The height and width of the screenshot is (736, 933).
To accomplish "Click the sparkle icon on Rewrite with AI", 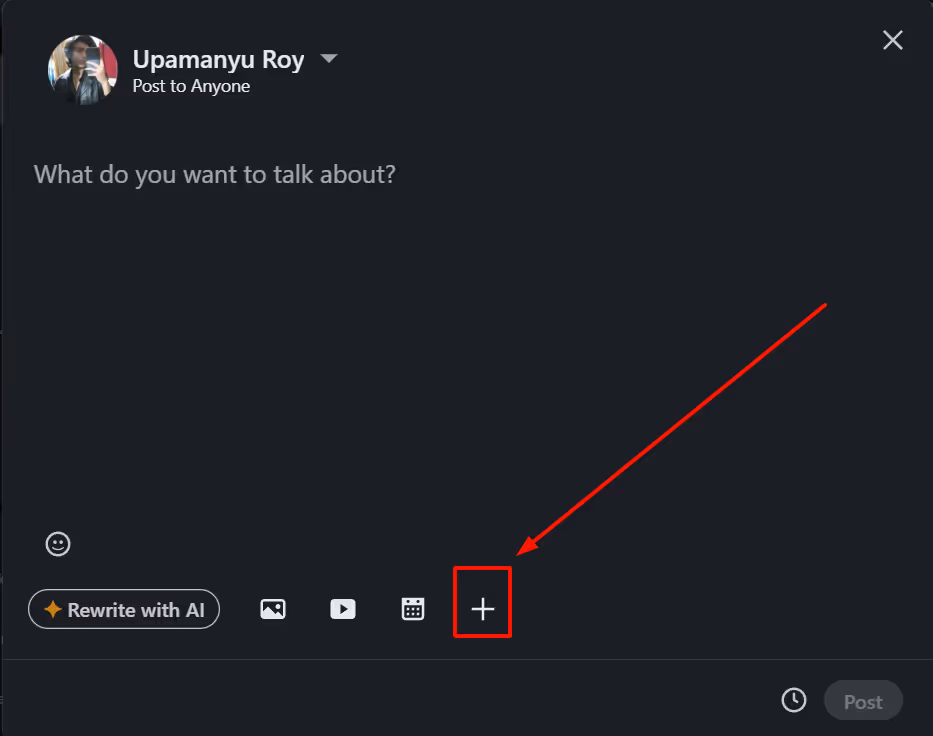I will 51,608.
